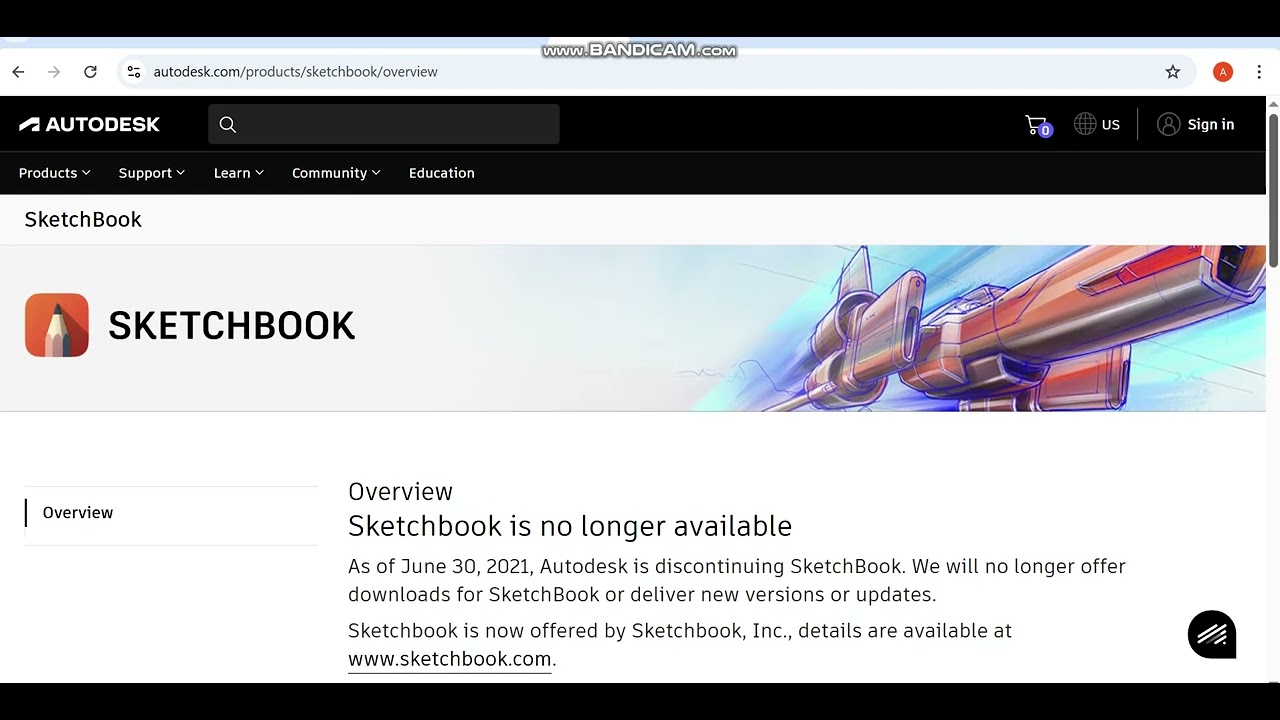This screenshot has width=1280, height=720.
Task: Open the Education menu item
Action: pos(441,173)
